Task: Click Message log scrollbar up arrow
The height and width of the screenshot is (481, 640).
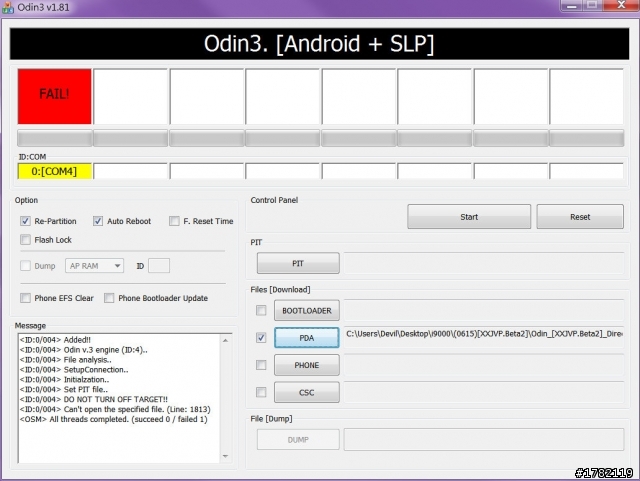Action: (x=225, y=340)
